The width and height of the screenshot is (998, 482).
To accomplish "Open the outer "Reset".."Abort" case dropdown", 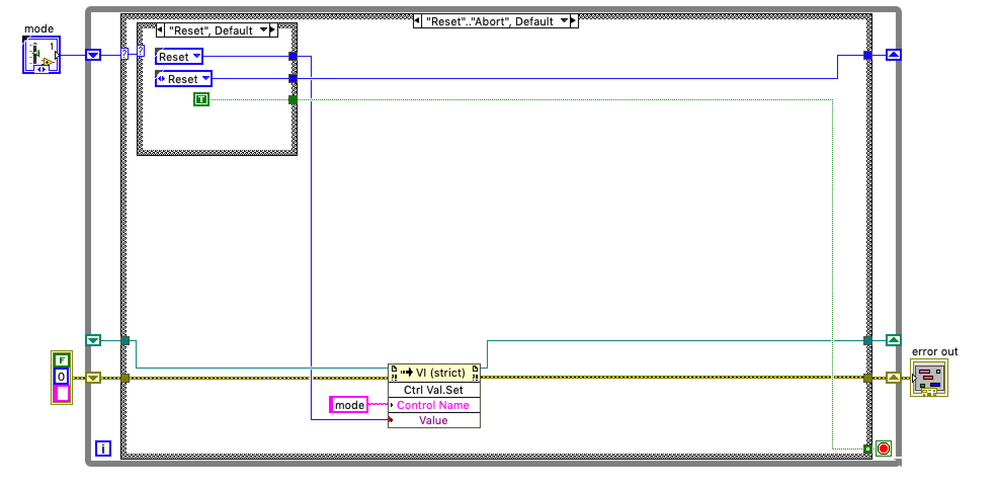I will click(x=563, y=21).
